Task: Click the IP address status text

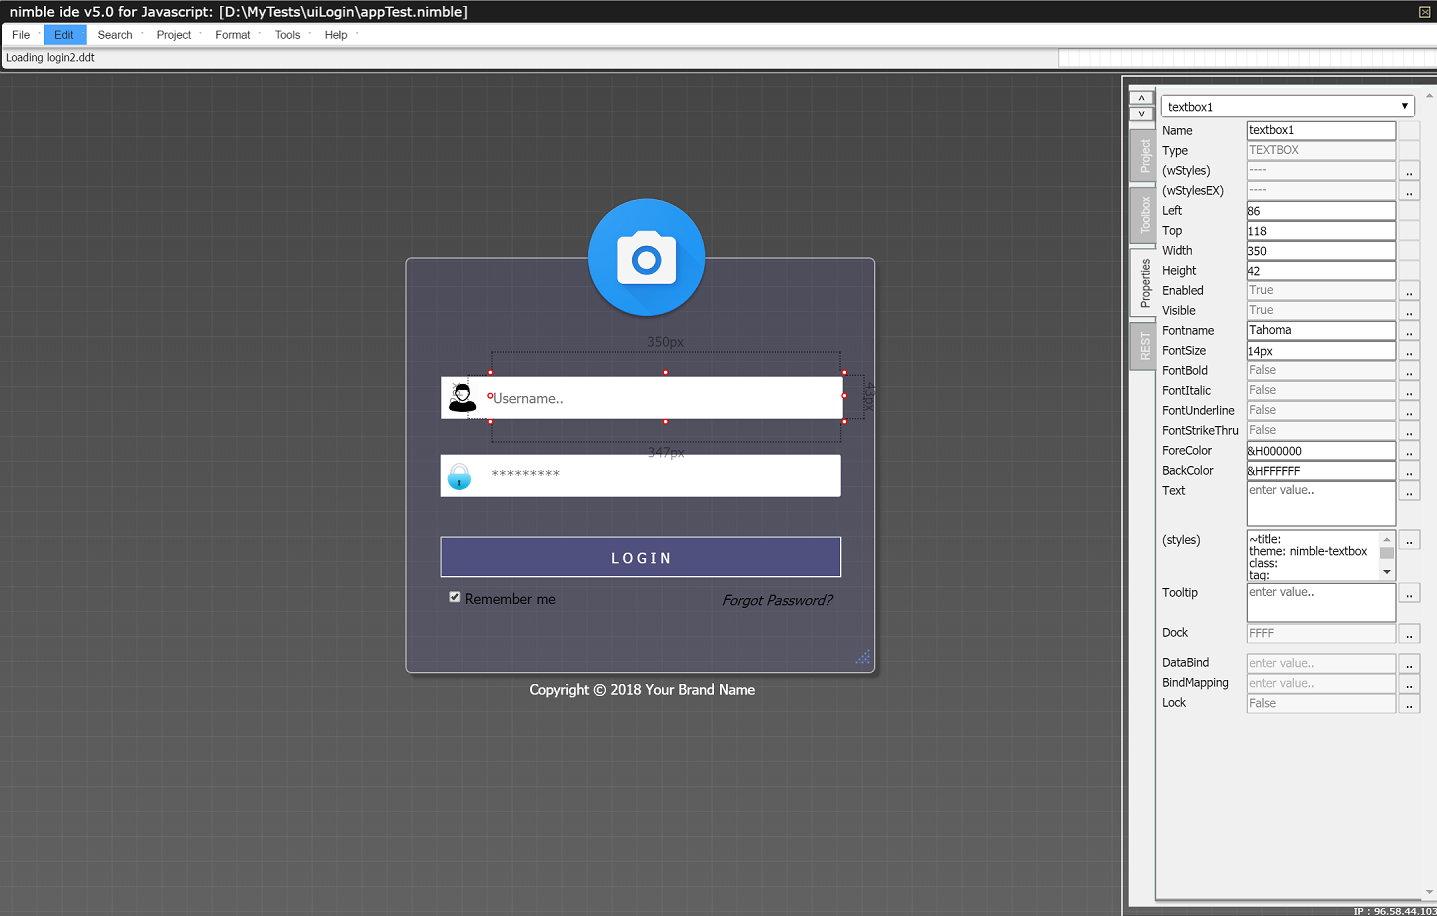Action: pyautogui.click(x=1394, y=911)
